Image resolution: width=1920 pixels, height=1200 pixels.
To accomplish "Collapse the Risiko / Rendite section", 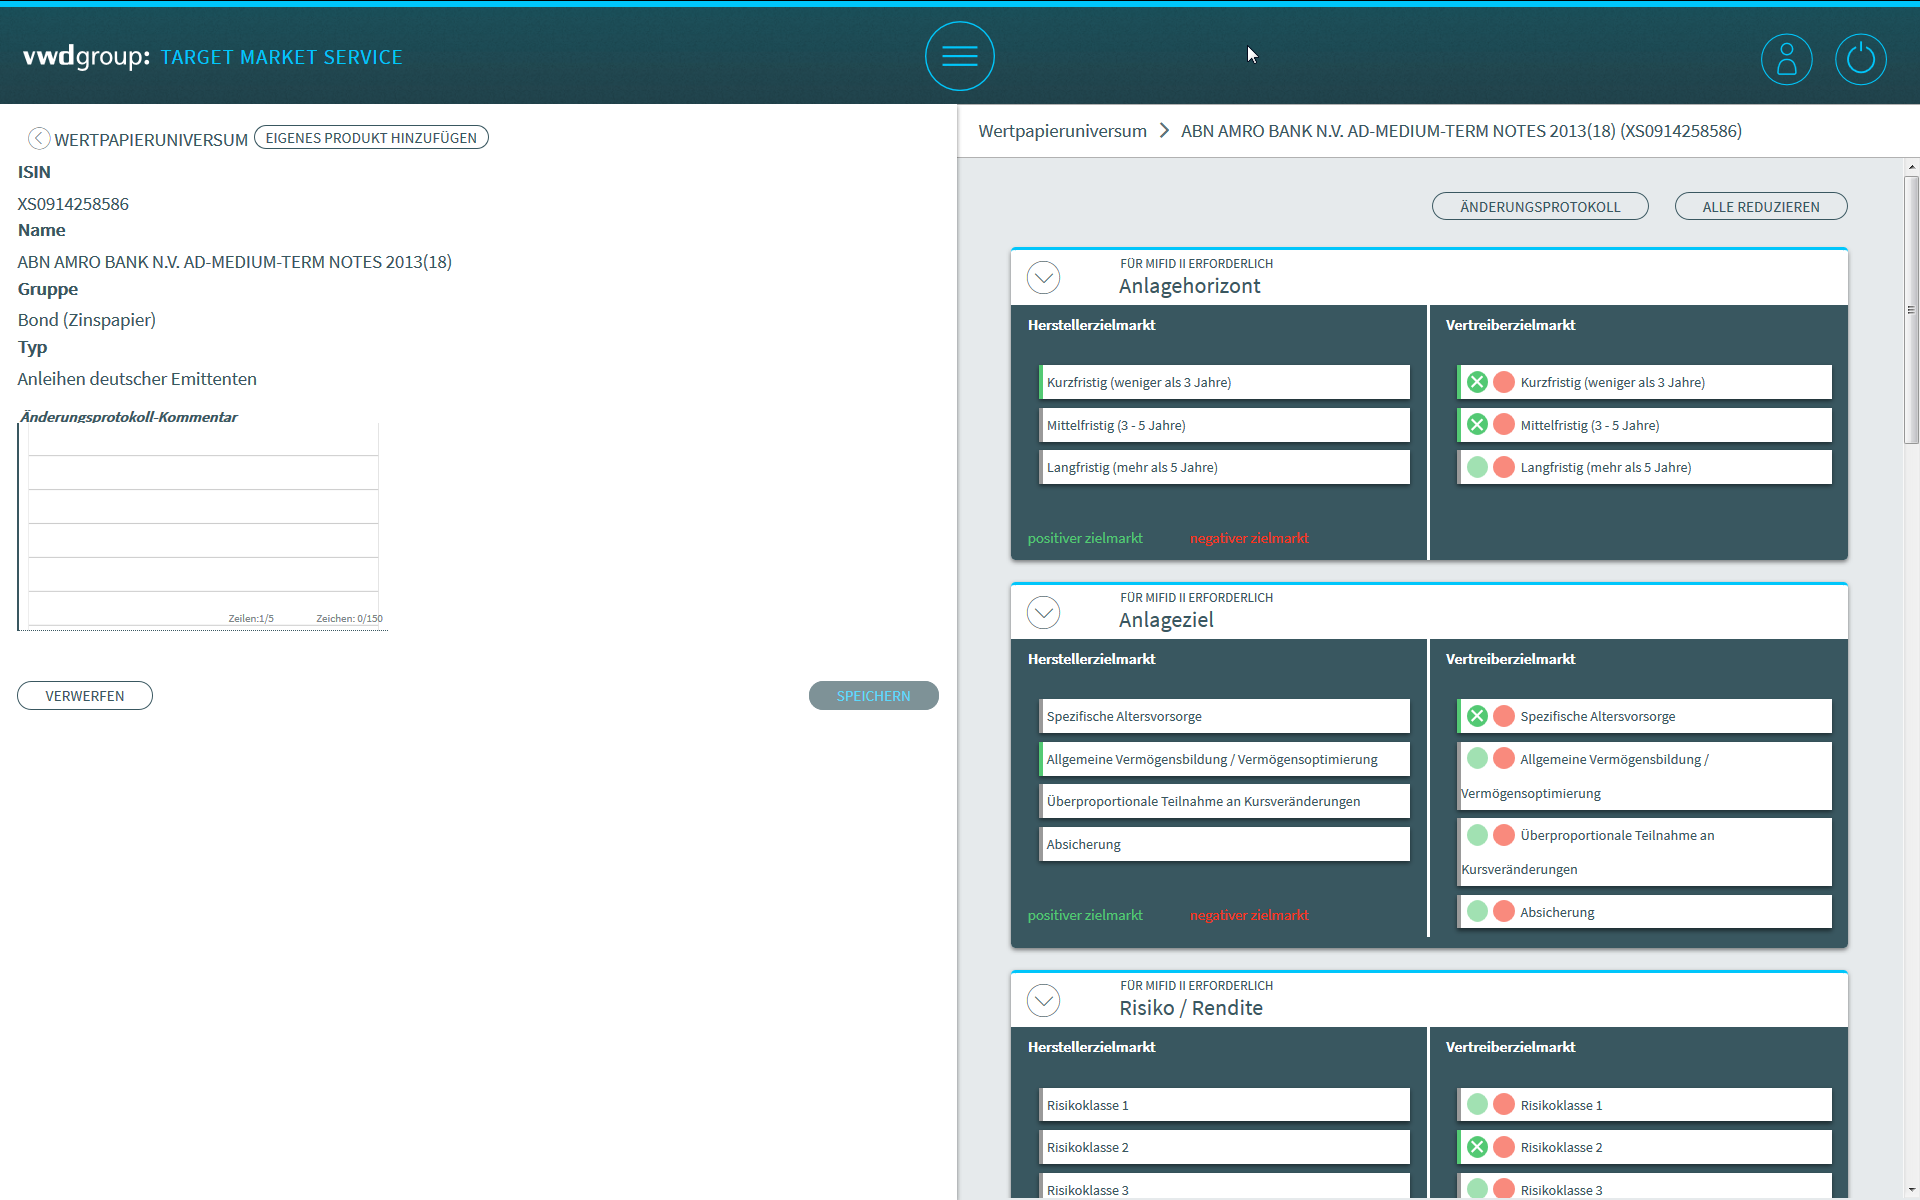I will tap(1043, 1000).
